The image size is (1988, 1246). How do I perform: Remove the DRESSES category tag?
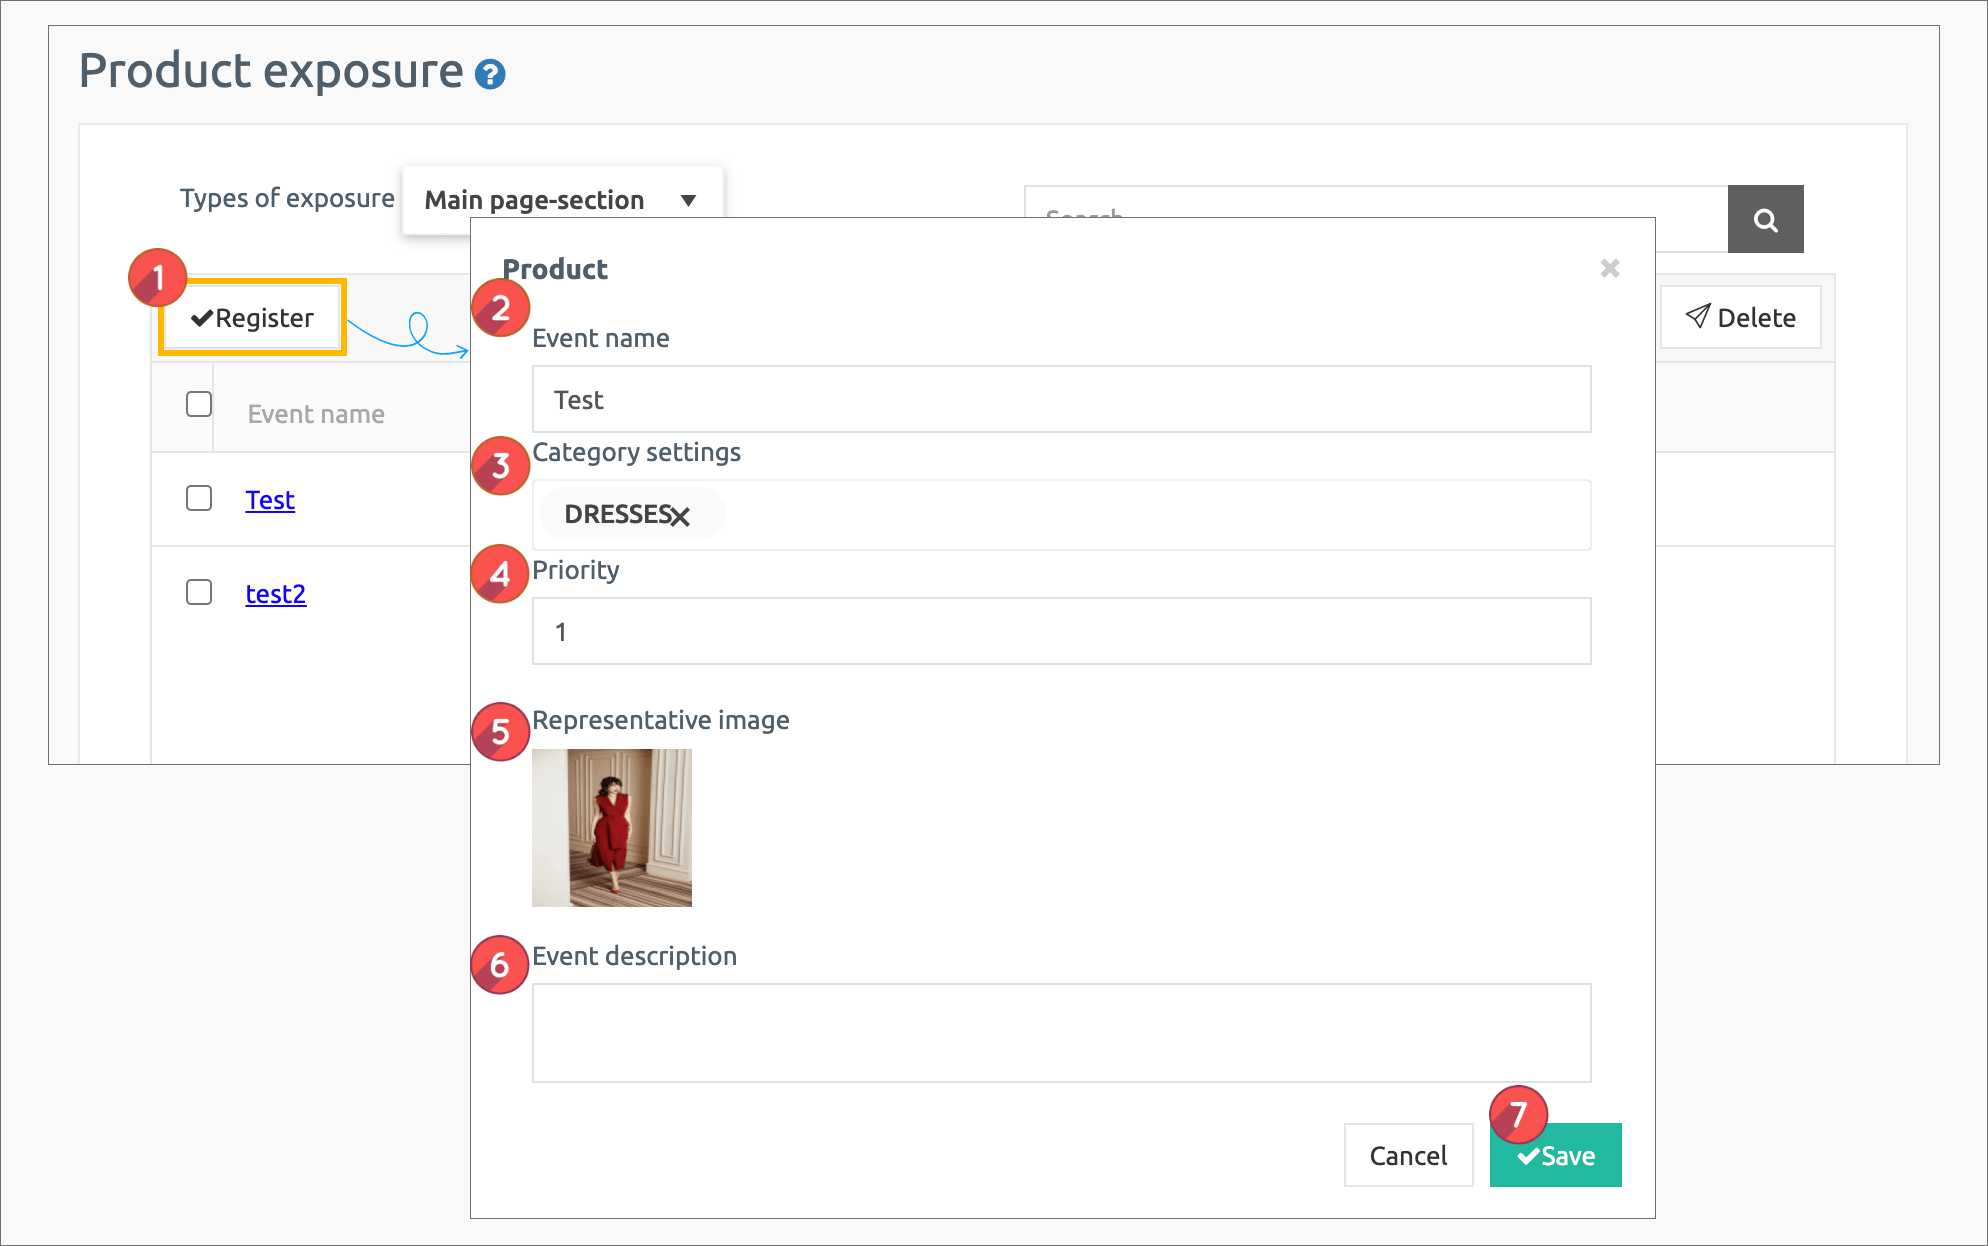click(680, 516)
